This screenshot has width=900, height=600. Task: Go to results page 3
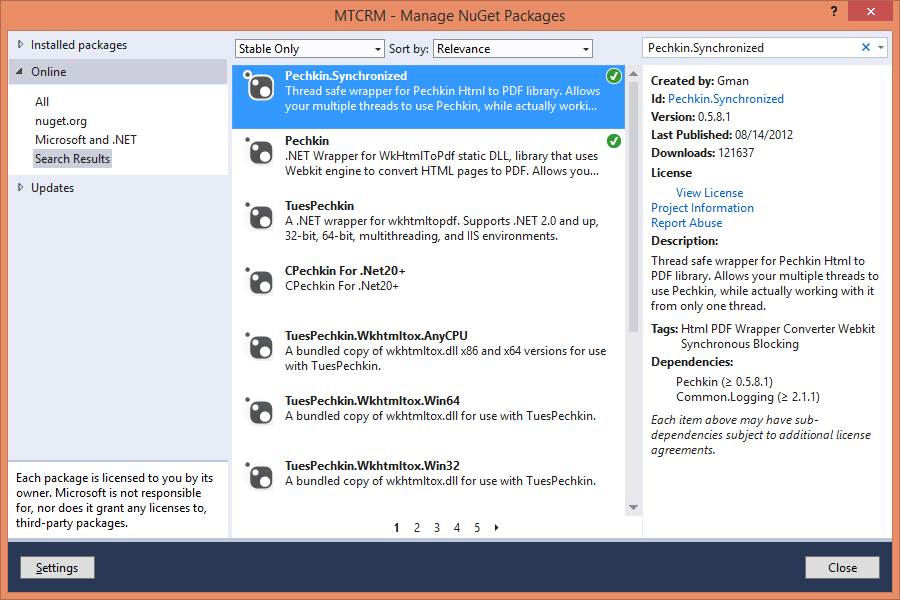pos(437,528)
